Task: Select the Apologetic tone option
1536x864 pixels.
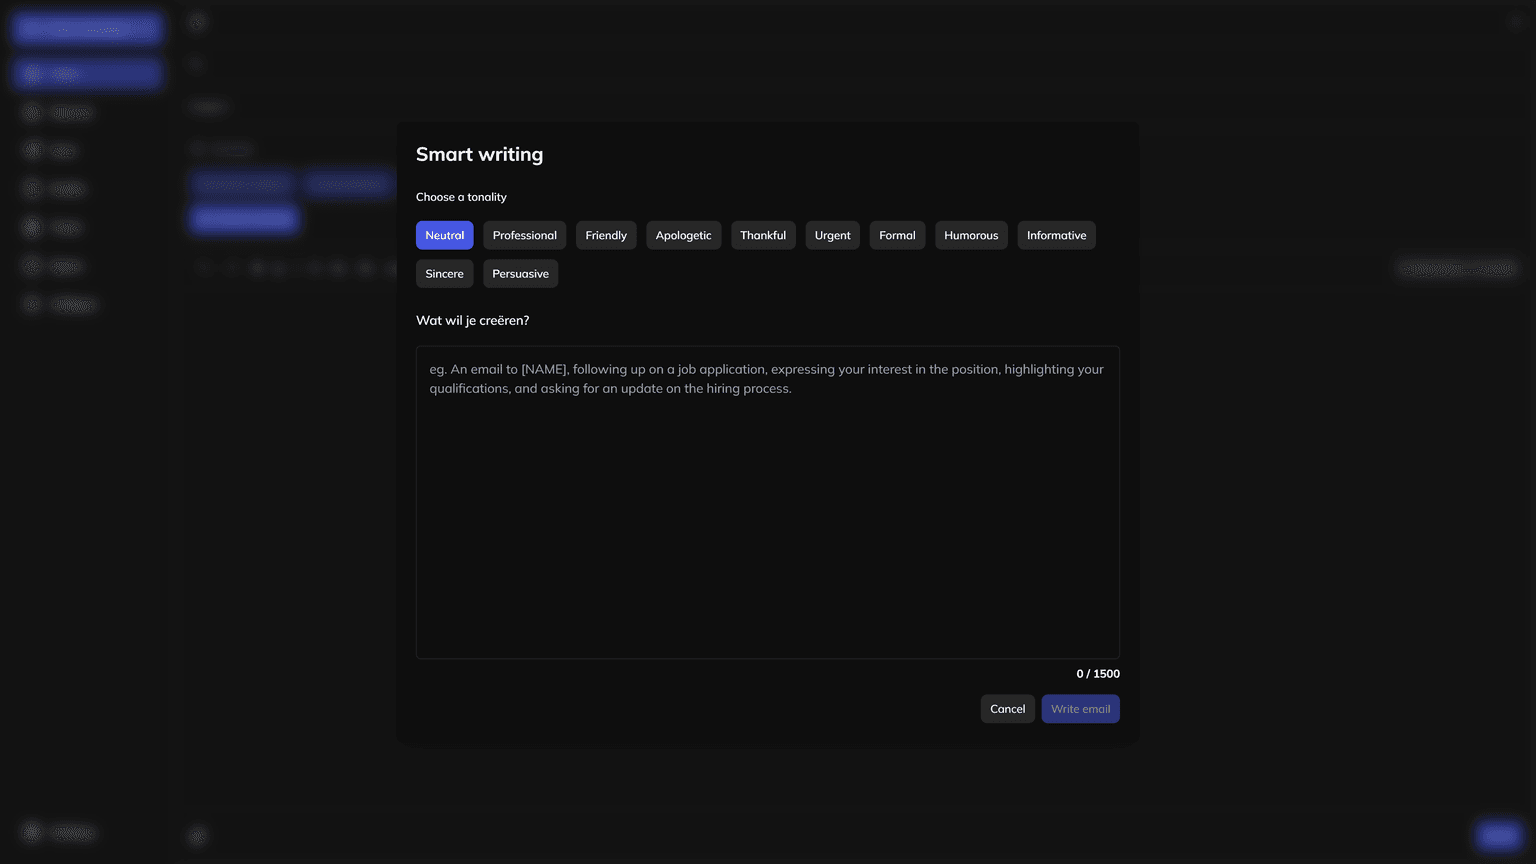Action: tap(683, 235)
